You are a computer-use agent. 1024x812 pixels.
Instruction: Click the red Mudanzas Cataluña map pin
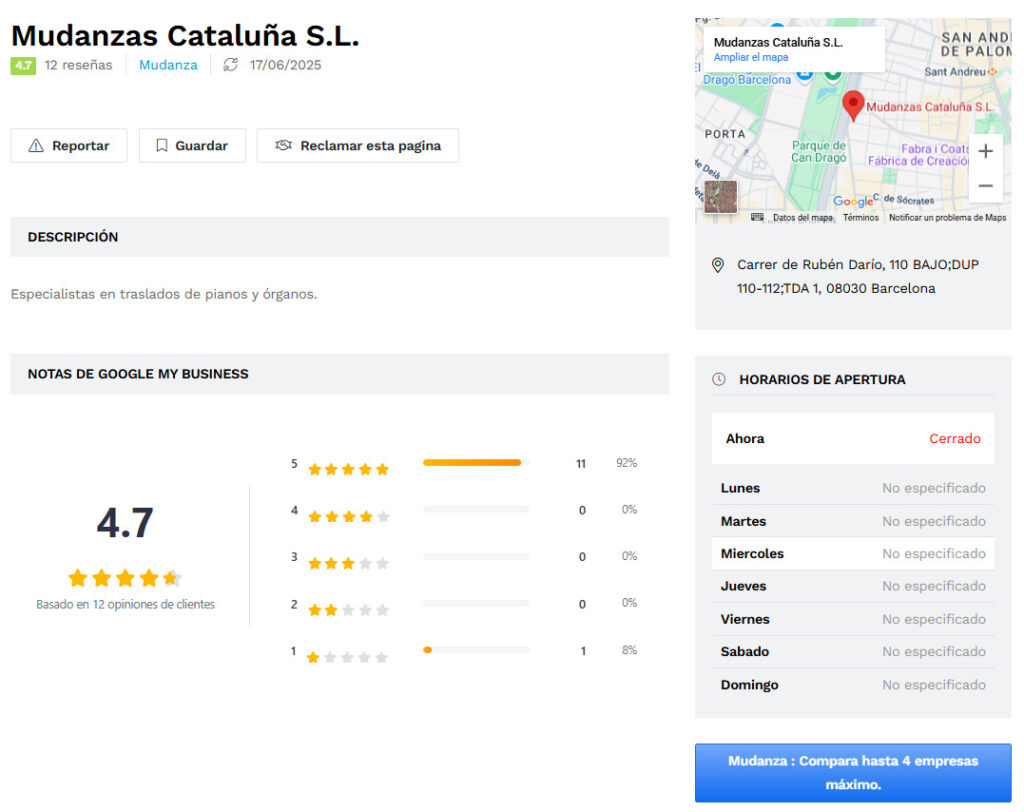click(x=853, y=105)
